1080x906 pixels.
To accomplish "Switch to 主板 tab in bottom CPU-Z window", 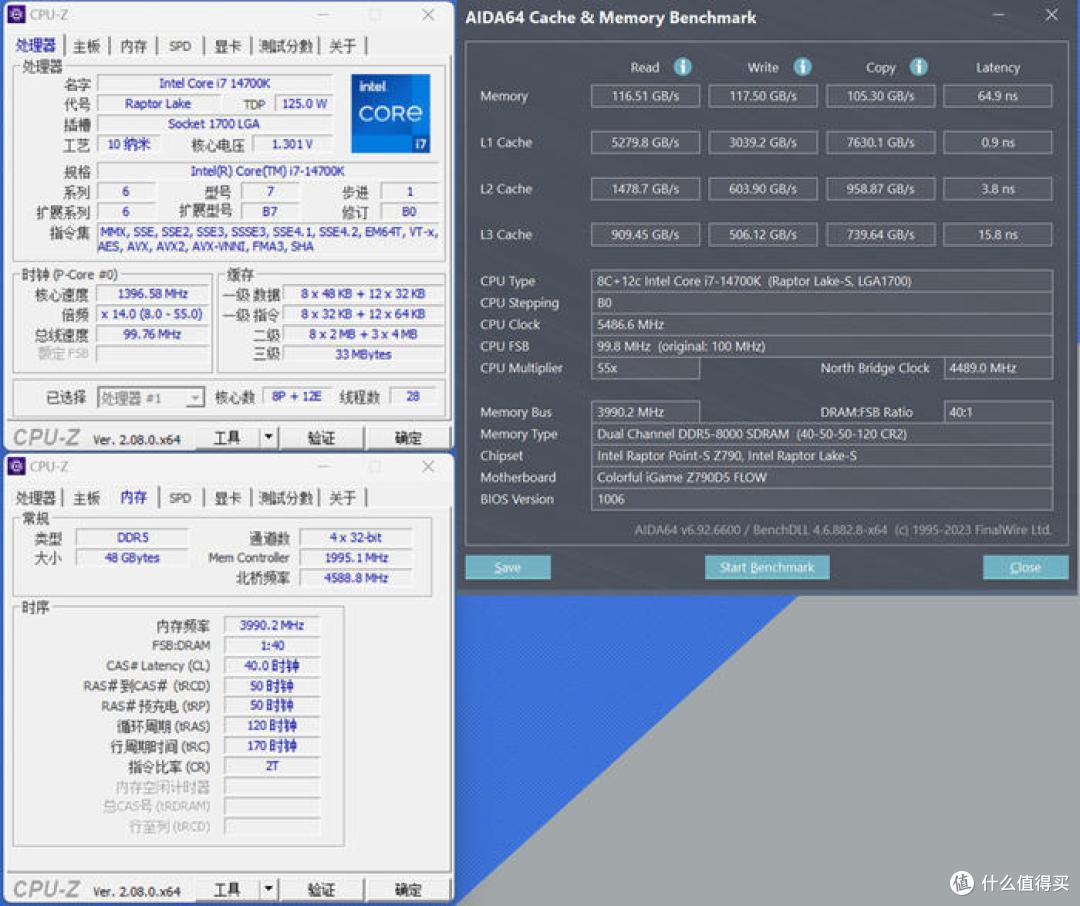I will [87, 498].
